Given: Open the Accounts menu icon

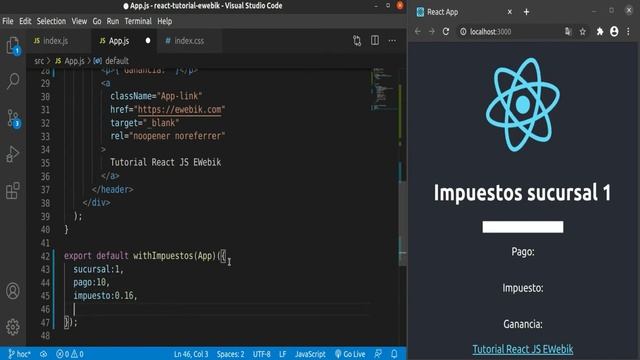Looking at the screenshot, I should tap(13, 291).
